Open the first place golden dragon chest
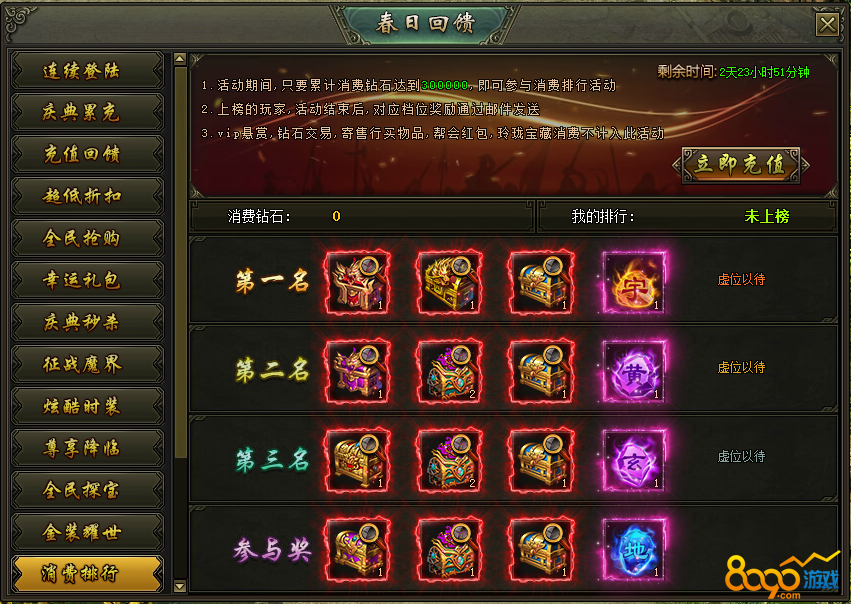This screenshot has height=604, width=851. tap(449, 282)
